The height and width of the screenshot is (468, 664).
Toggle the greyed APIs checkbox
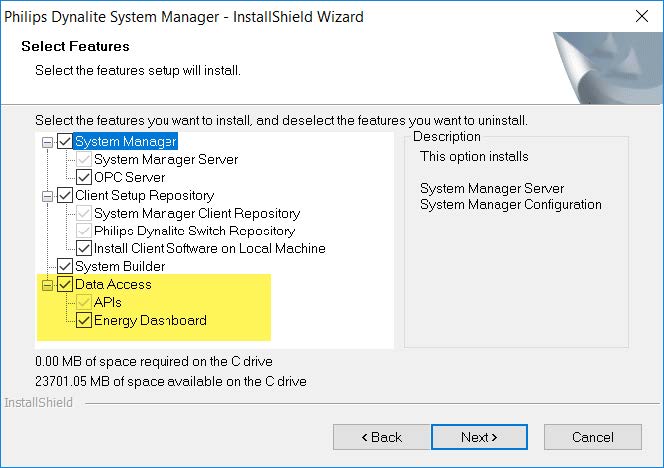click(84, 302)
